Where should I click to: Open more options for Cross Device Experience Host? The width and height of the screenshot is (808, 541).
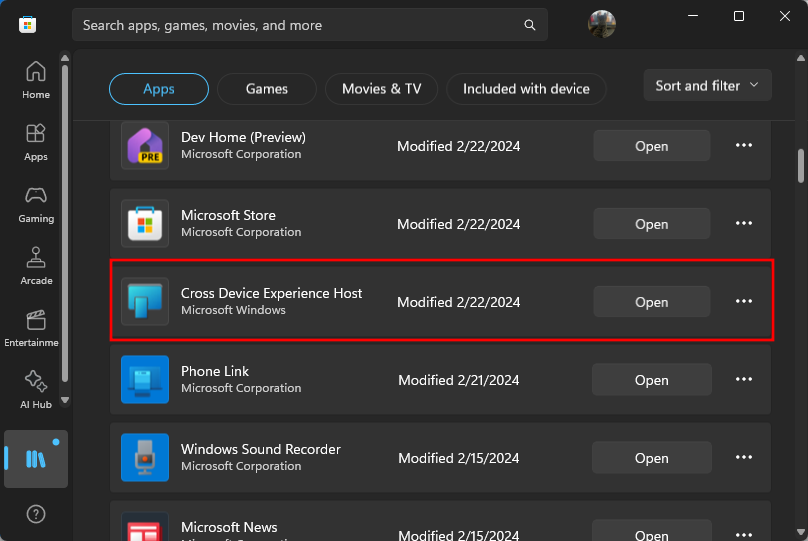(x=744, y=301)
